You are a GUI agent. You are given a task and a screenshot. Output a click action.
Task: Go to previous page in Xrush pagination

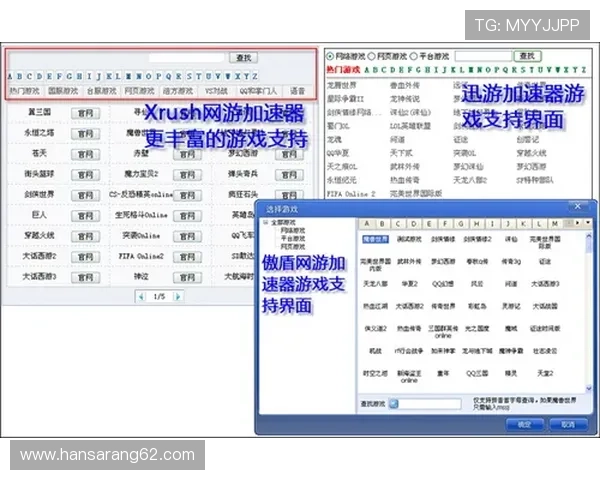tap(142, 297)
